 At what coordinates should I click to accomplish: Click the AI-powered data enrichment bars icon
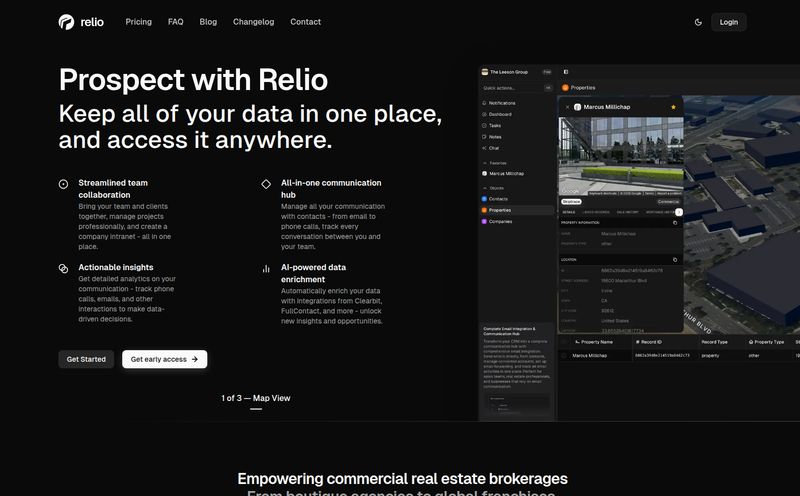266,269
